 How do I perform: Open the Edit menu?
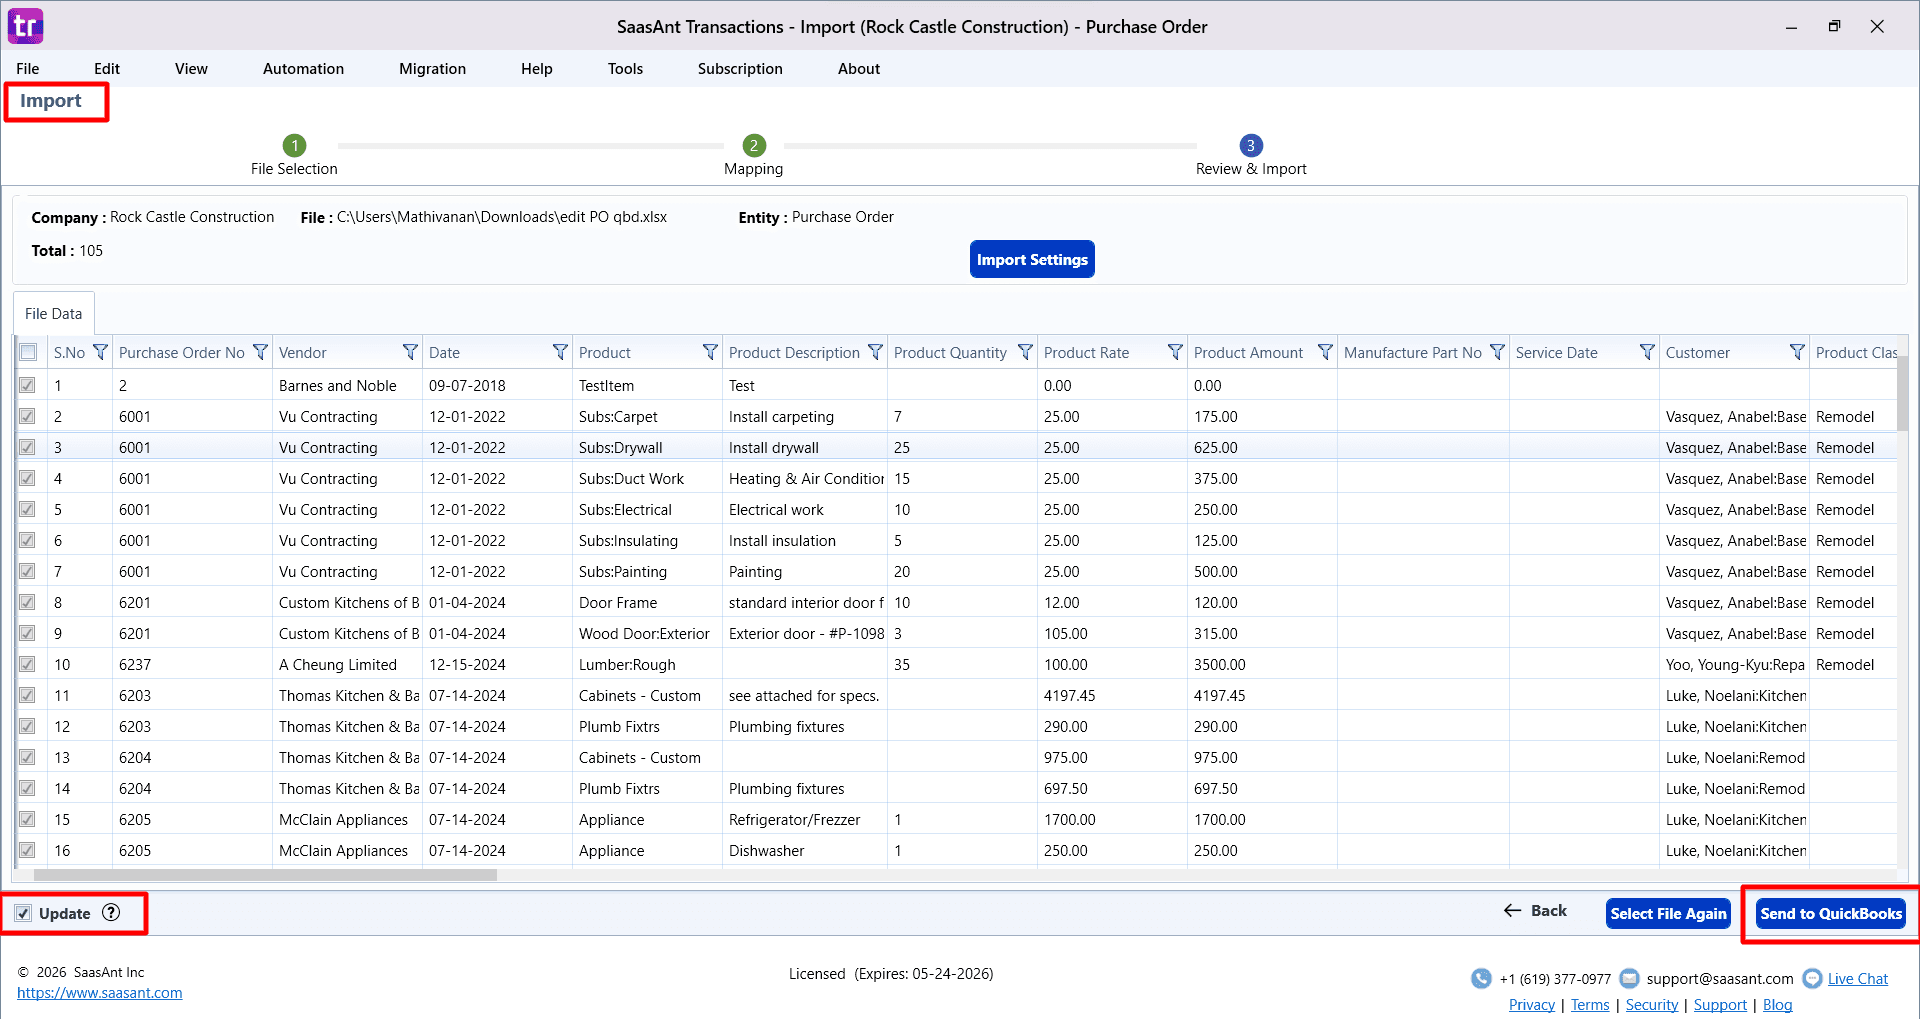(107, 69)
